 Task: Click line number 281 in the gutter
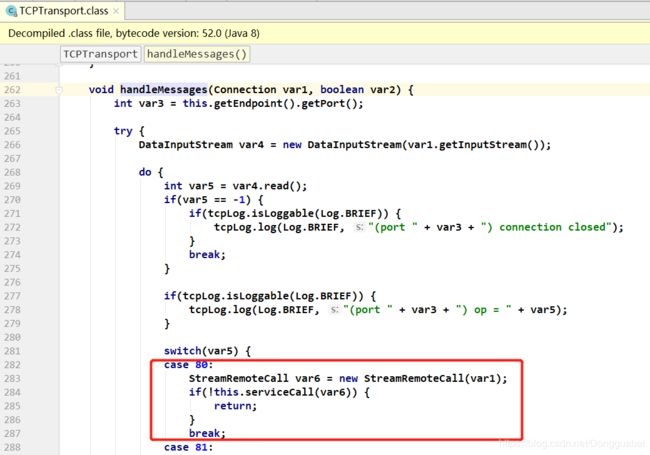(x=12, y=351)
